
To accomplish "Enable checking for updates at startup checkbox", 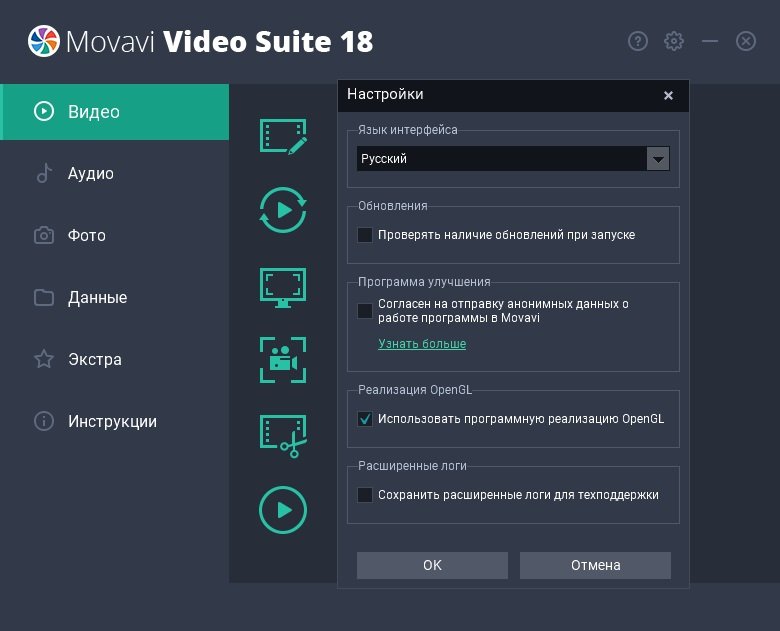I will [365, 235].
